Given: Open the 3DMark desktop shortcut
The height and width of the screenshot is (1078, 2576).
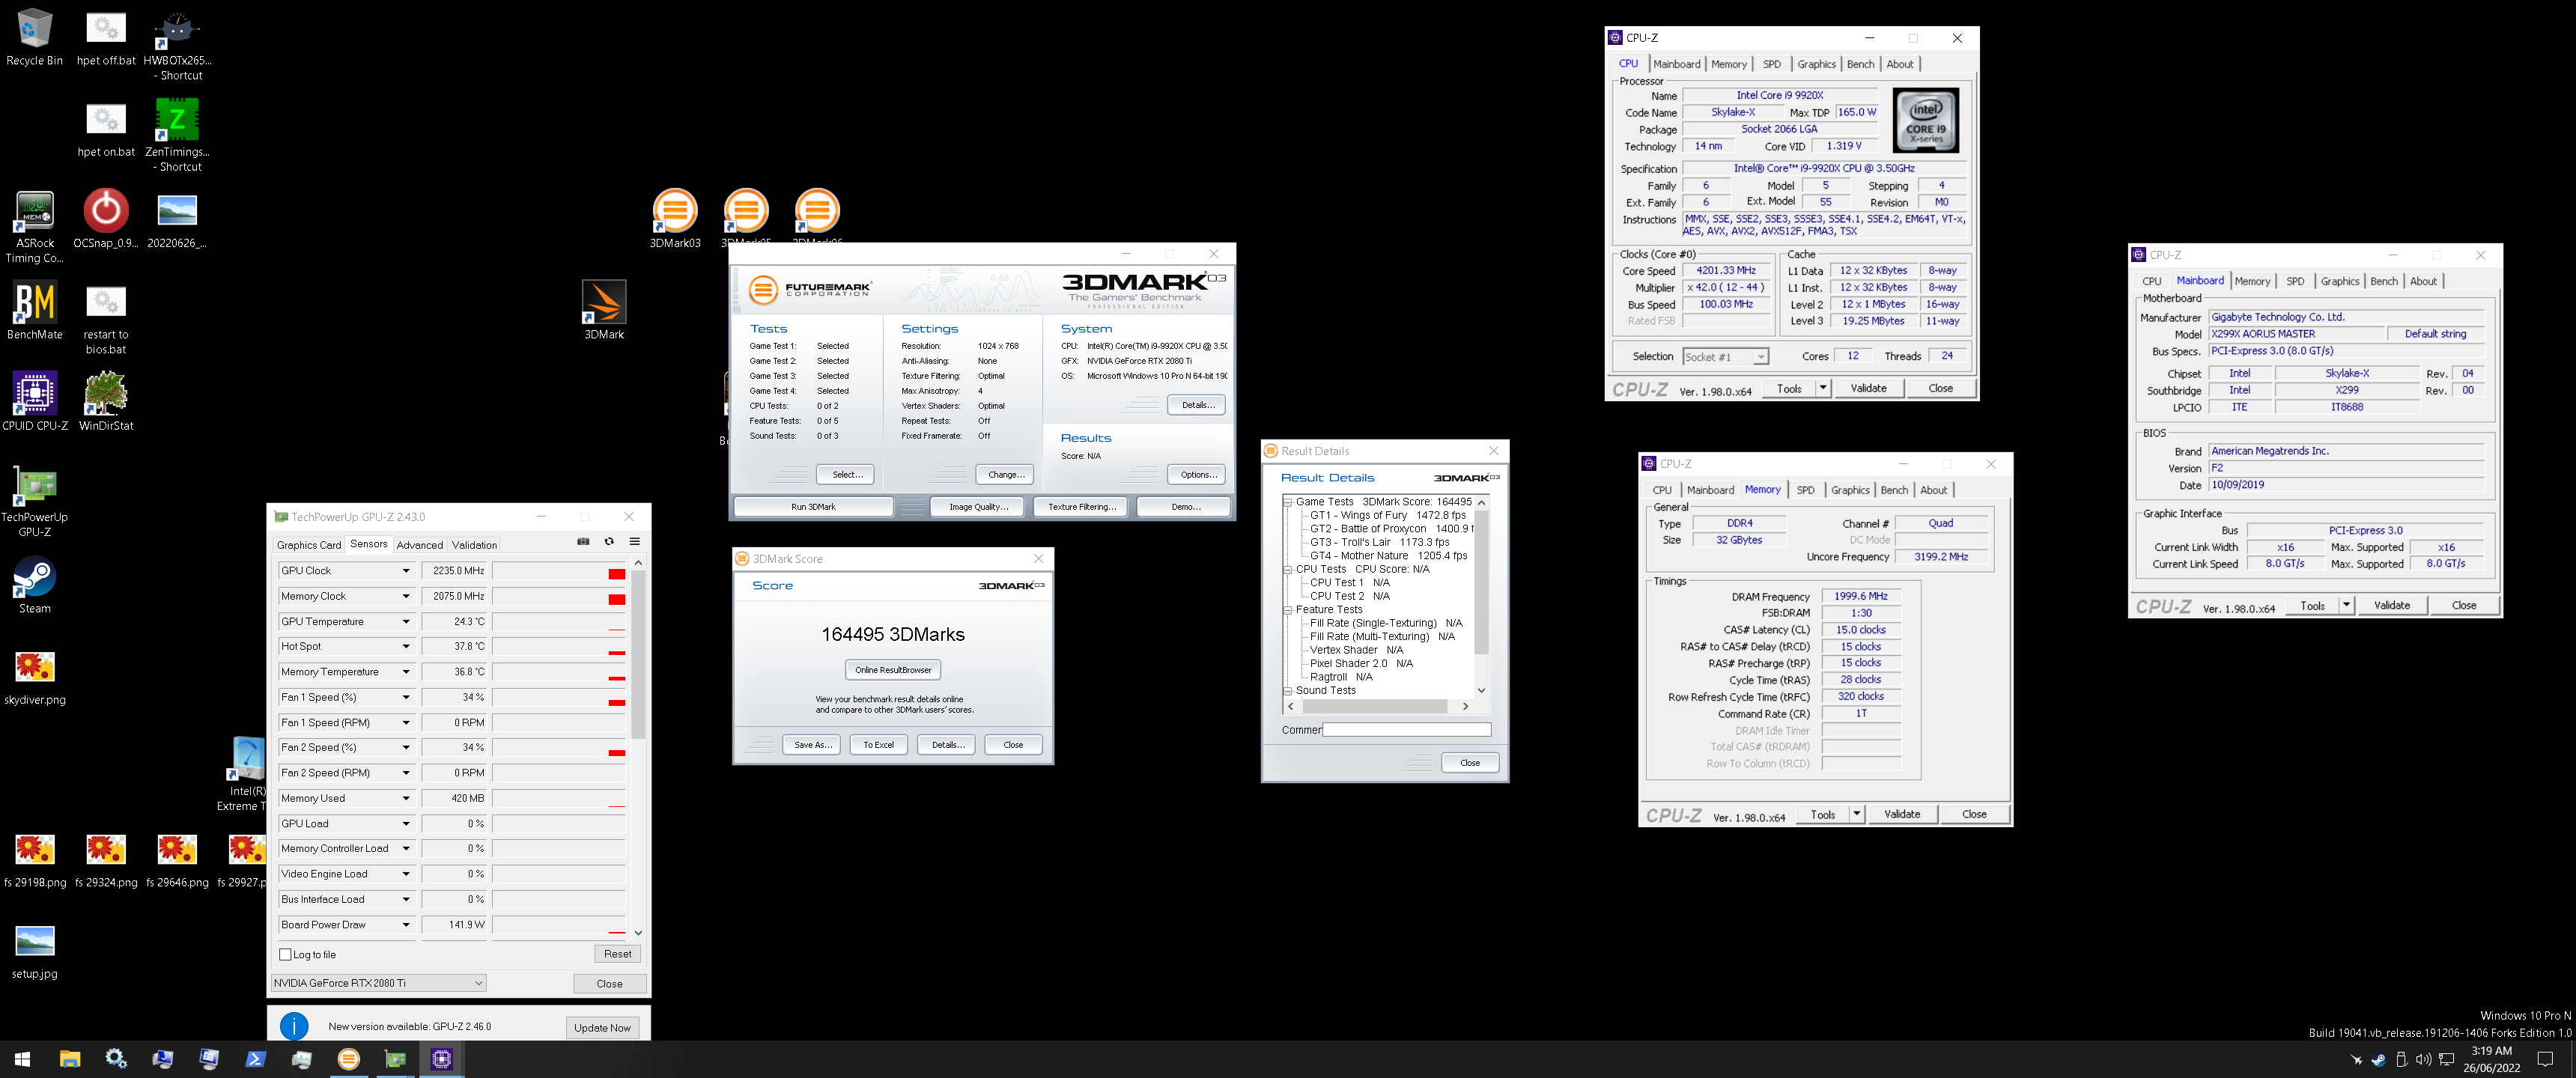Looking at the screenshot, I should [604, 310].
